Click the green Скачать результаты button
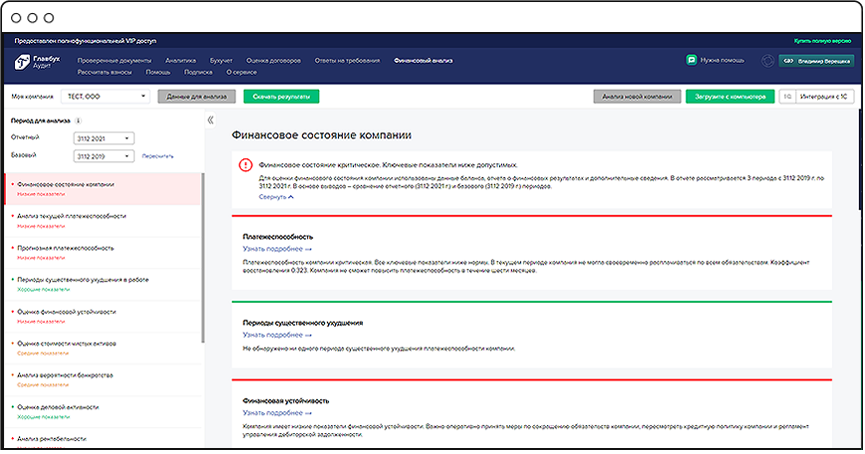The image size is (865, 454). coord(274,97)
